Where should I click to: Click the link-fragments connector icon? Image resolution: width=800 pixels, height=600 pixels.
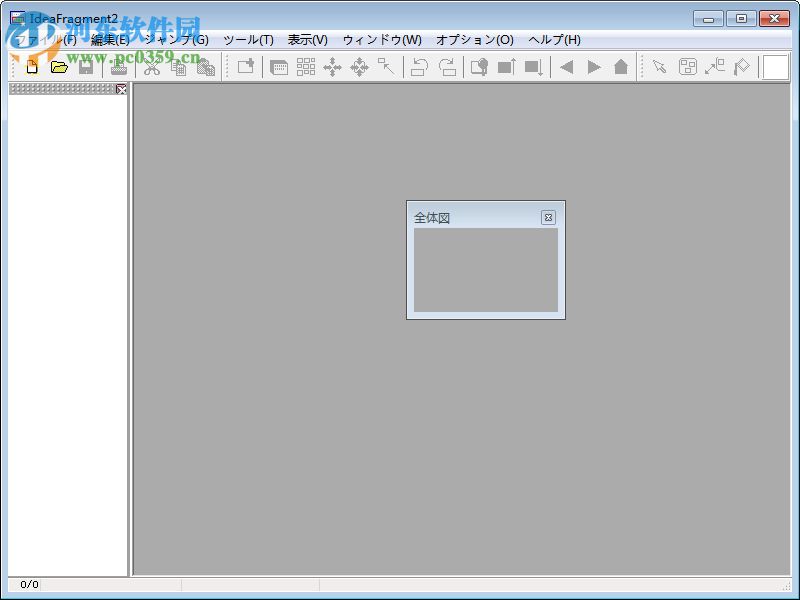tap(714, 67)
